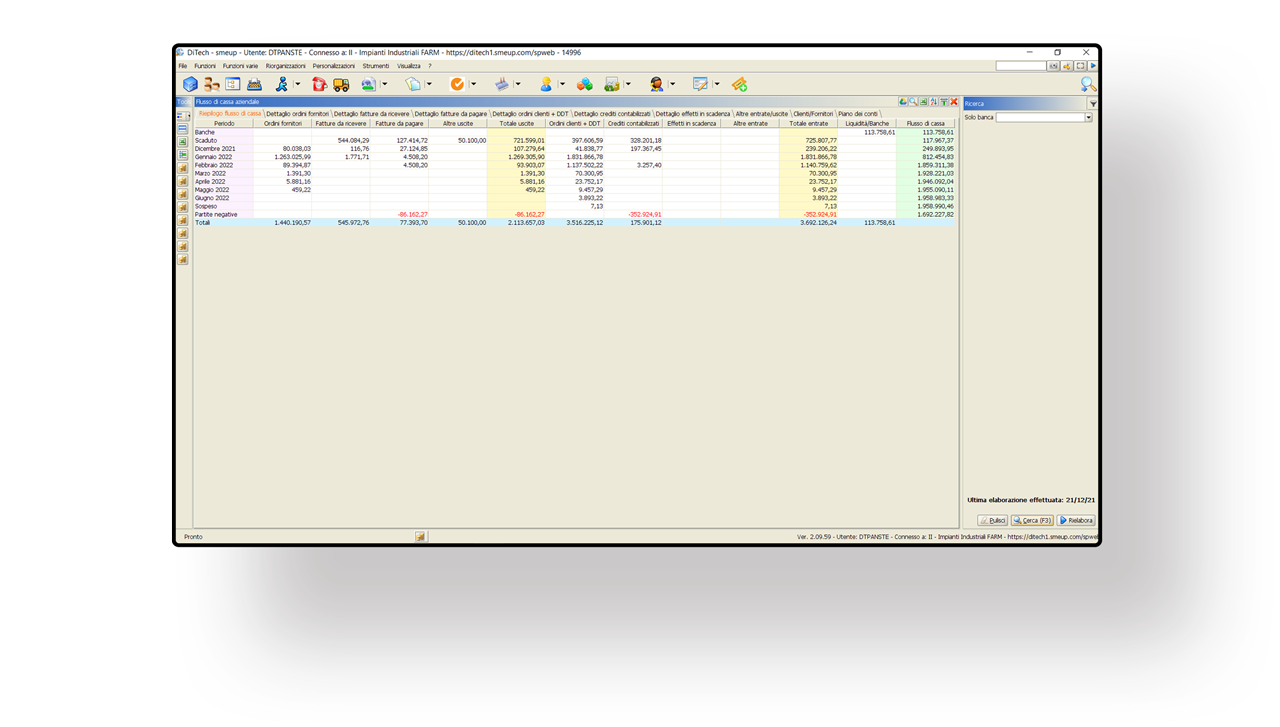
Task: Click the two people organization icon
Action: tap(211, 84)
